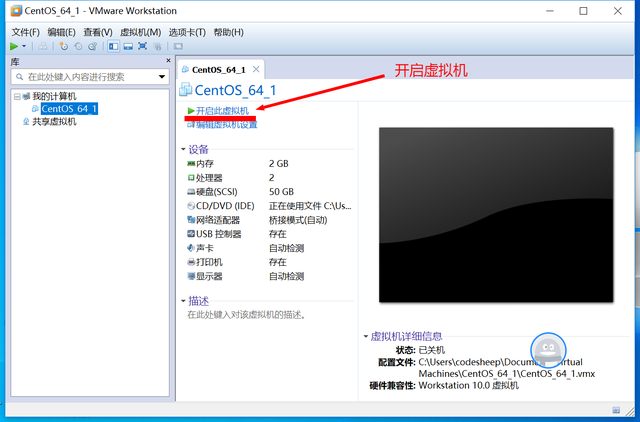Open the 帮助(H) menu
The width and height of the screenshot is (640, 422).
[229, 32]
